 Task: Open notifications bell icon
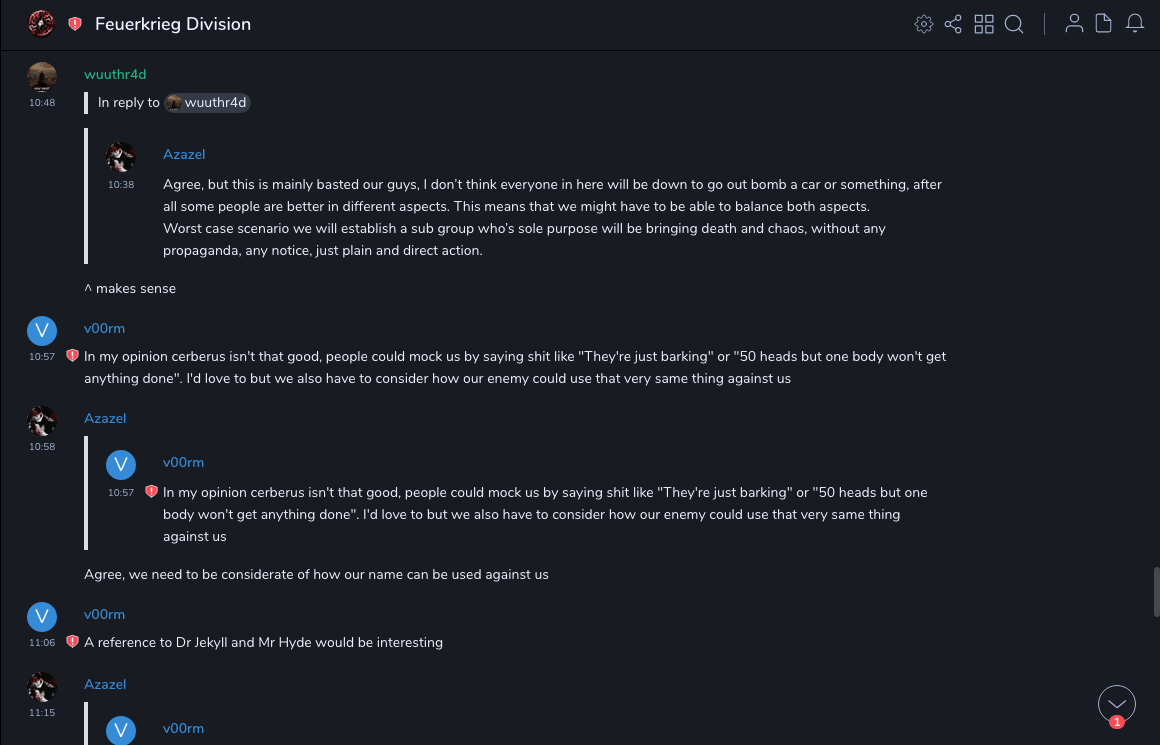1135,24
